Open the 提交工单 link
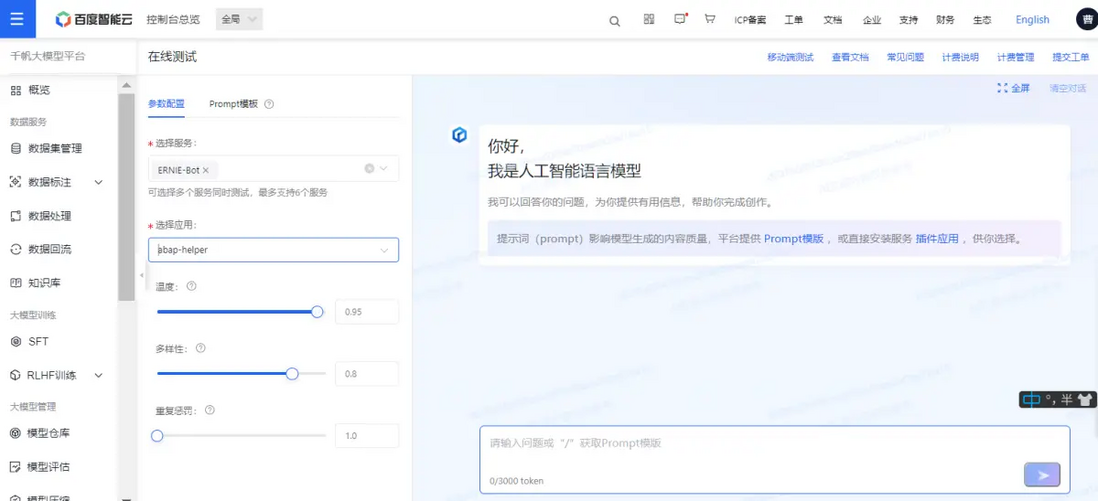1098x501 pixels. 1071,57
